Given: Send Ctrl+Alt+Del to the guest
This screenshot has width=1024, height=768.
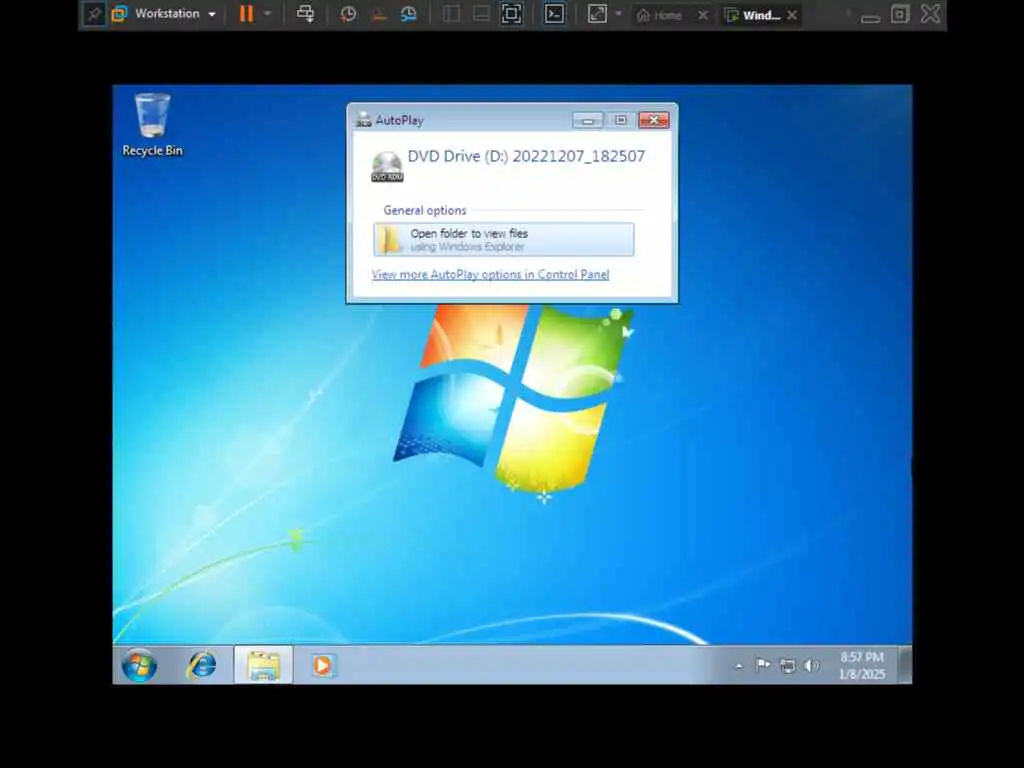Looking at the screenshot, I should click(305, 14).
